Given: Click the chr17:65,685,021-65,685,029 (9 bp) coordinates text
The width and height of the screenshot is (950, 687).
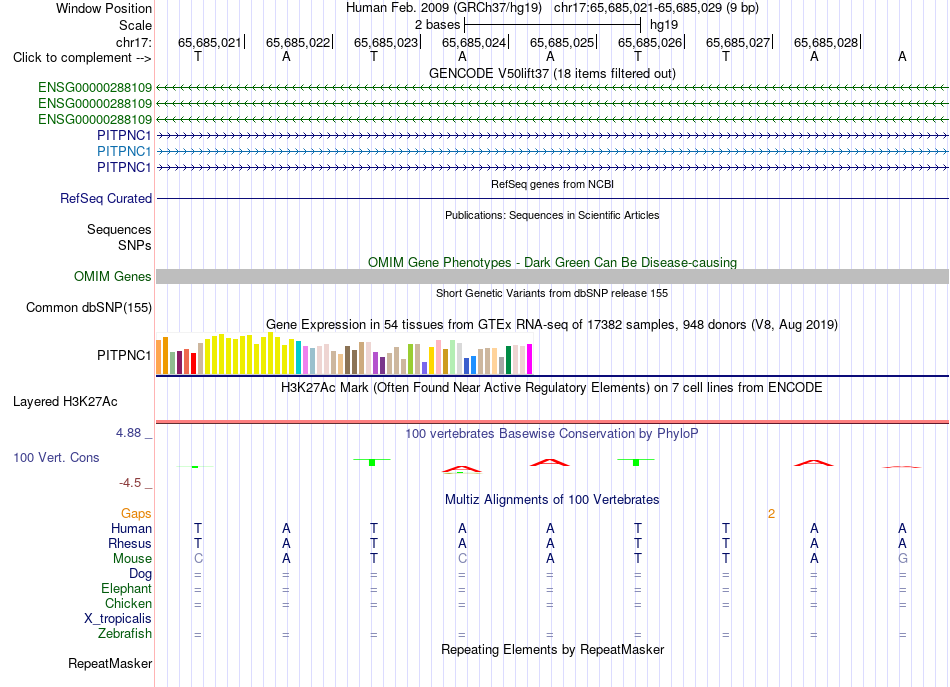Looking at the screenshot, I should [x=656, y=8].
